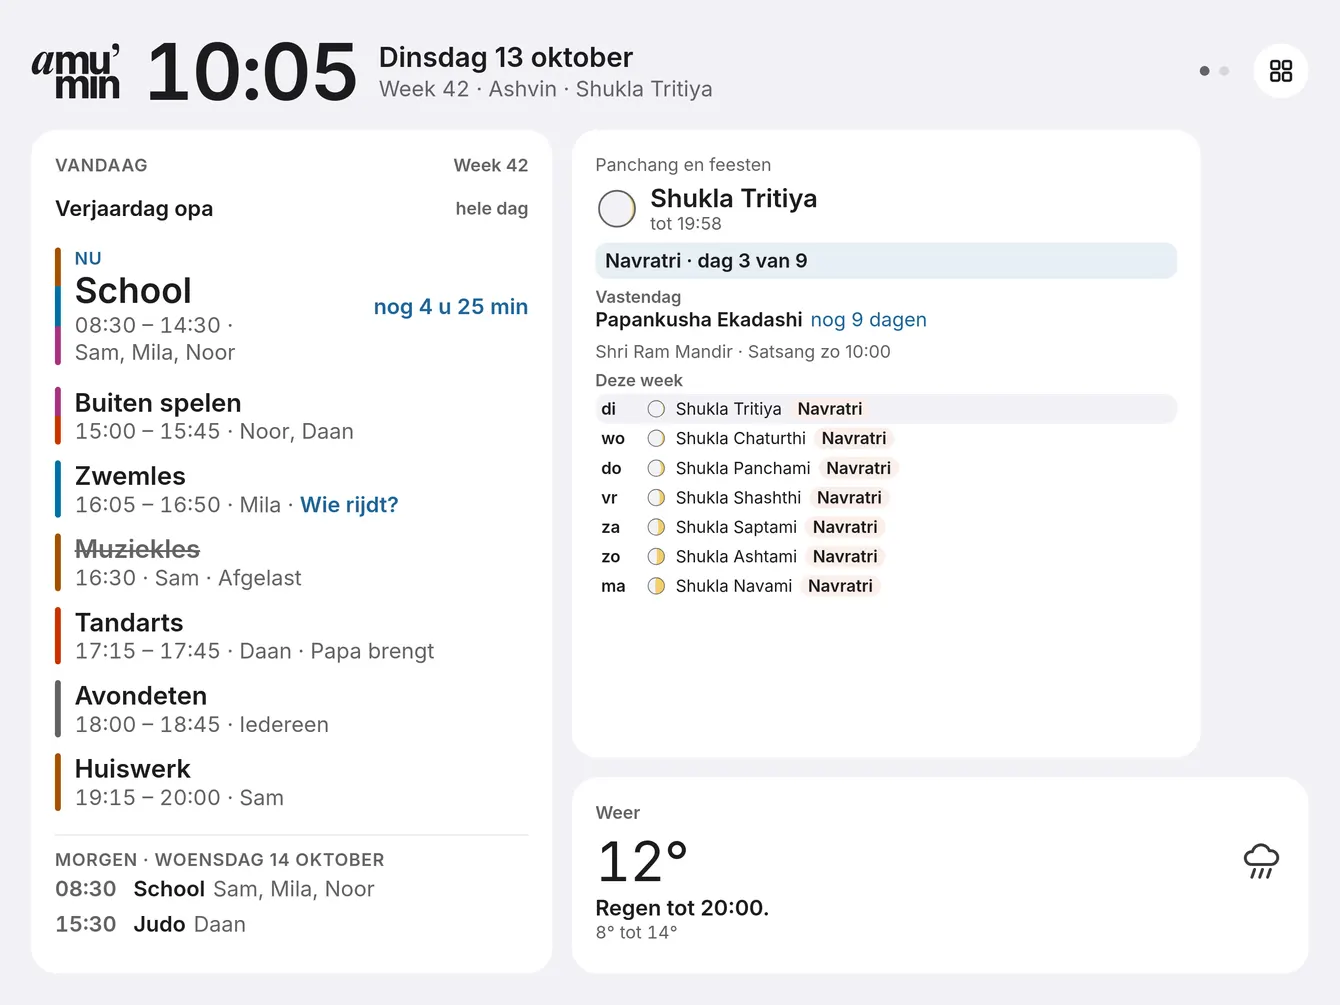The image size is (1340, 1005).
Task: Click the moon icon in the Shukla Navami row
Action: coord(656,586)
